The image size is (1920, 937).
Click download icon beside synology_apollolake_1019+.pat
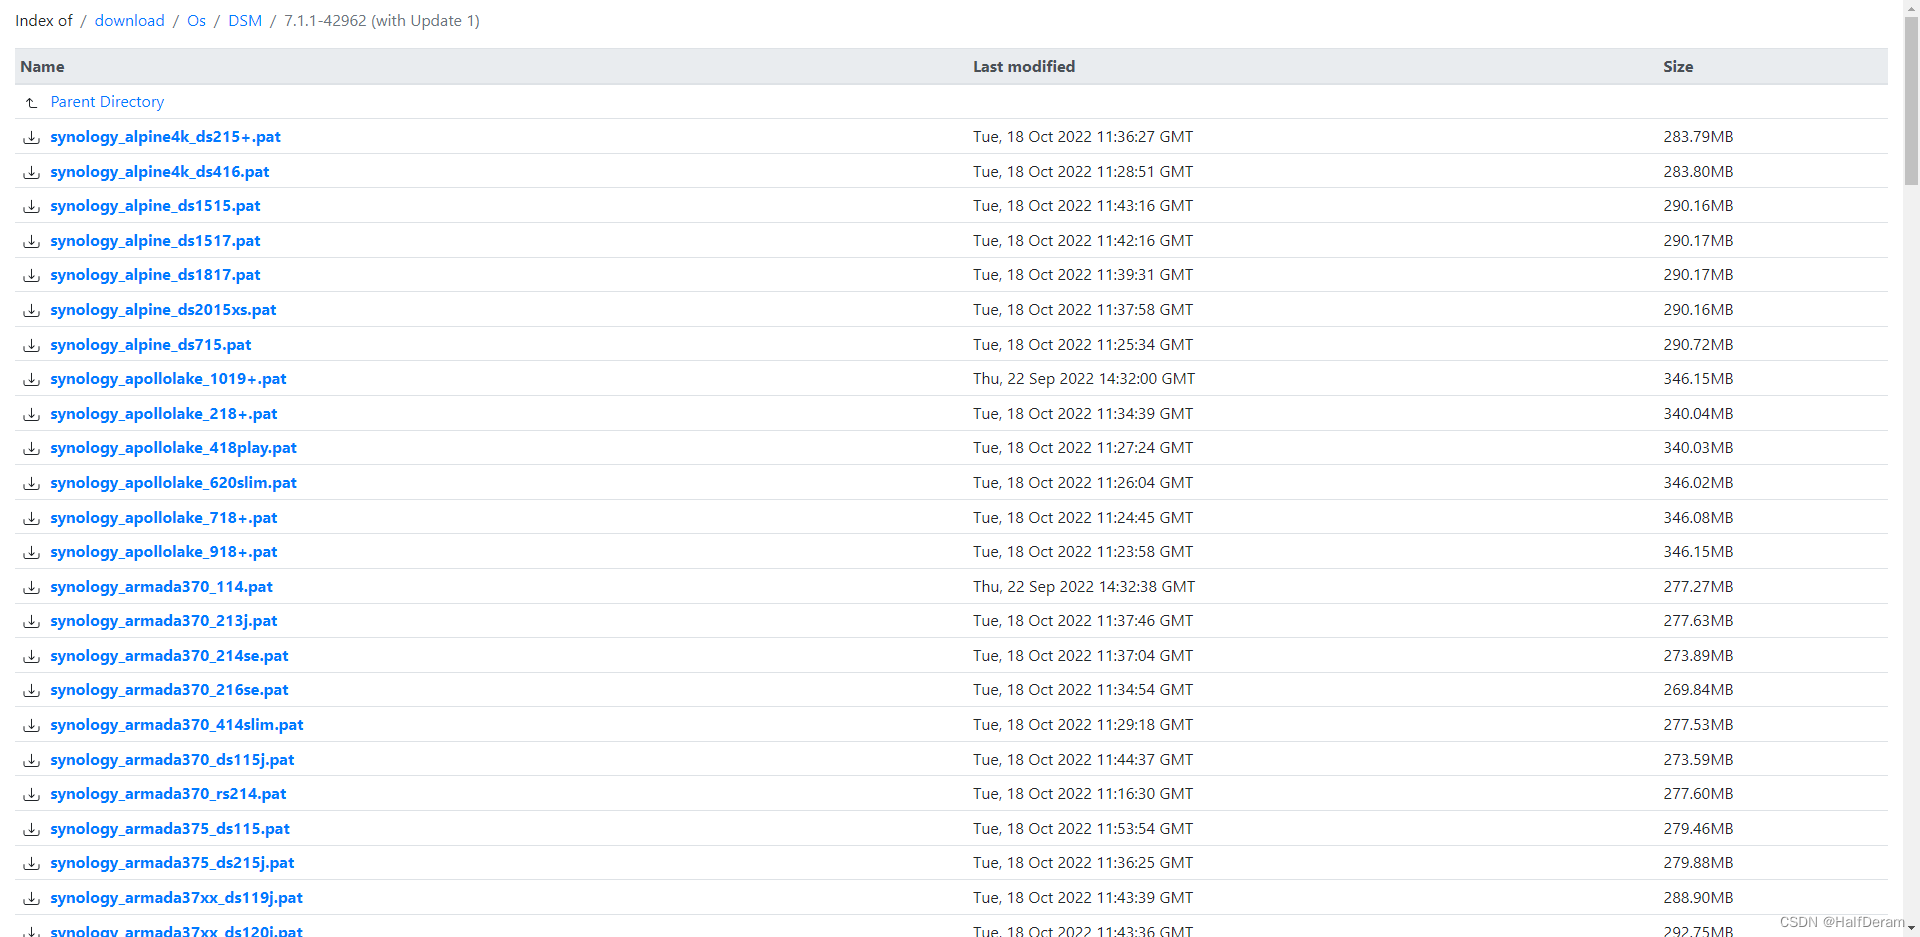point(32,379)
